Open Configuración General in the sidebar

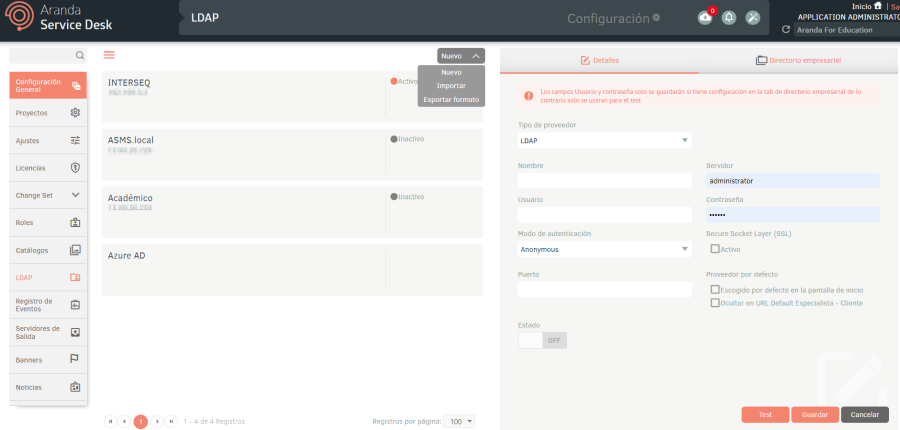[x=48, y=86]
